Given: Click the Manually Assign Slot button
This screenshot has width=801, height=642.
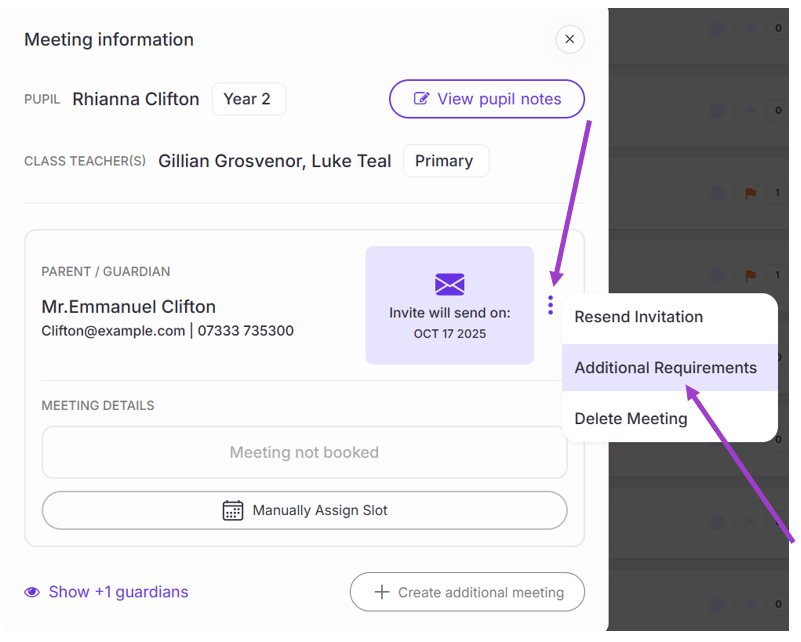Looking at the screenshot, I should click(x=304, y=510).
